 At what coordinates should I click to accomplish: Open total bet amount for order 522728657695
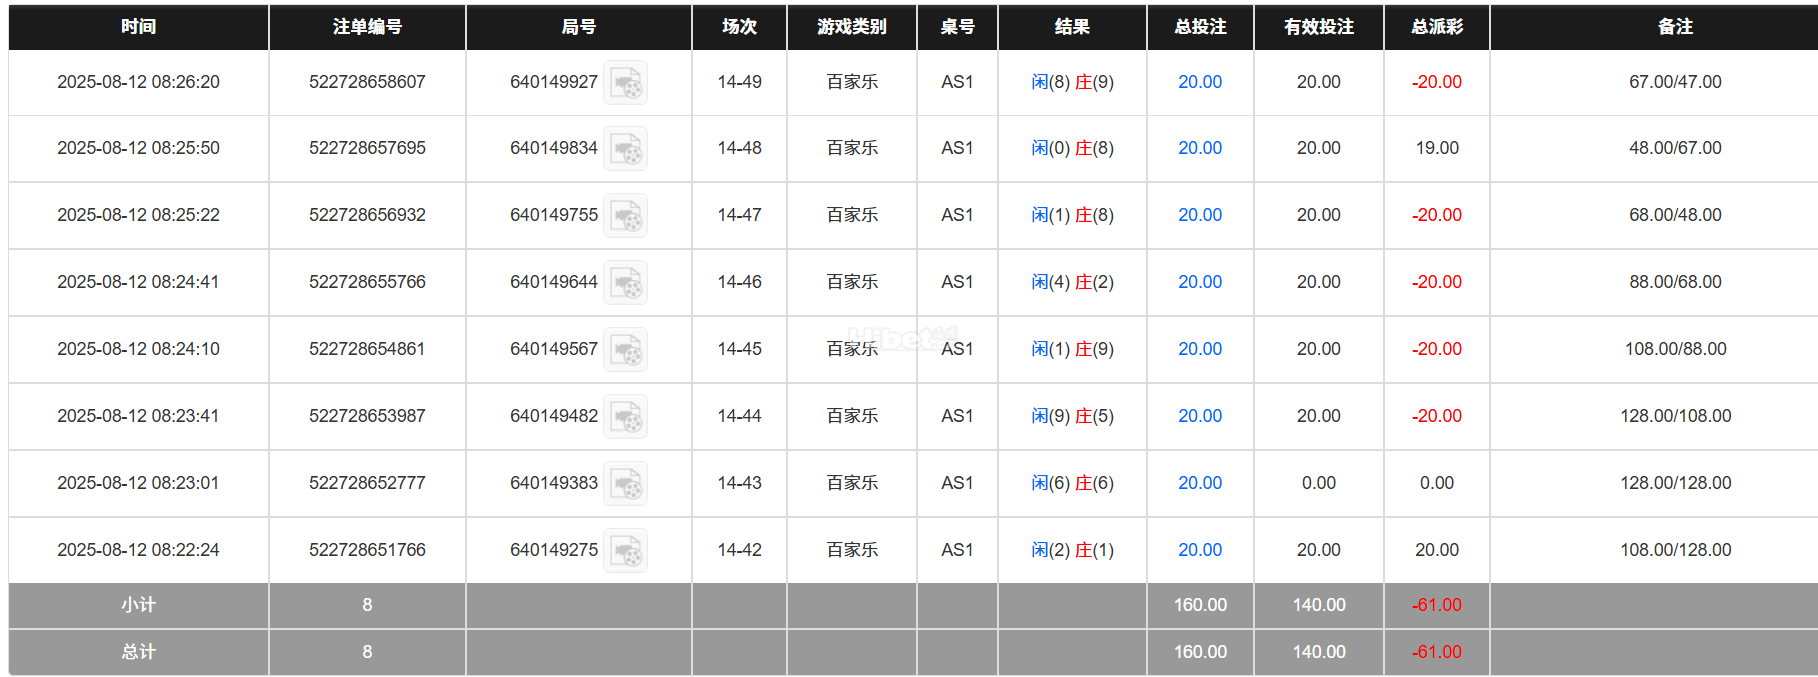(1199, 148)
